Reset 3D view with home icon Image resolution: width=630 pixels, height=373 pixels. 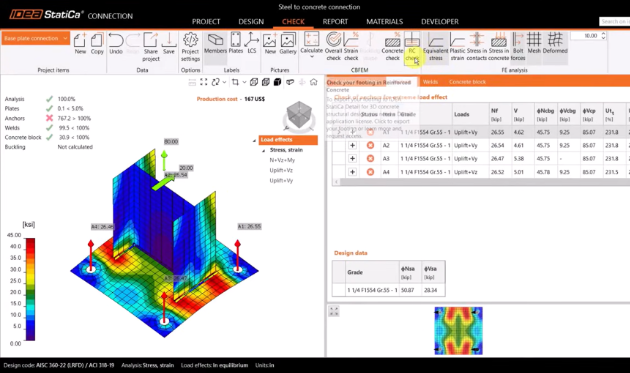313,82
